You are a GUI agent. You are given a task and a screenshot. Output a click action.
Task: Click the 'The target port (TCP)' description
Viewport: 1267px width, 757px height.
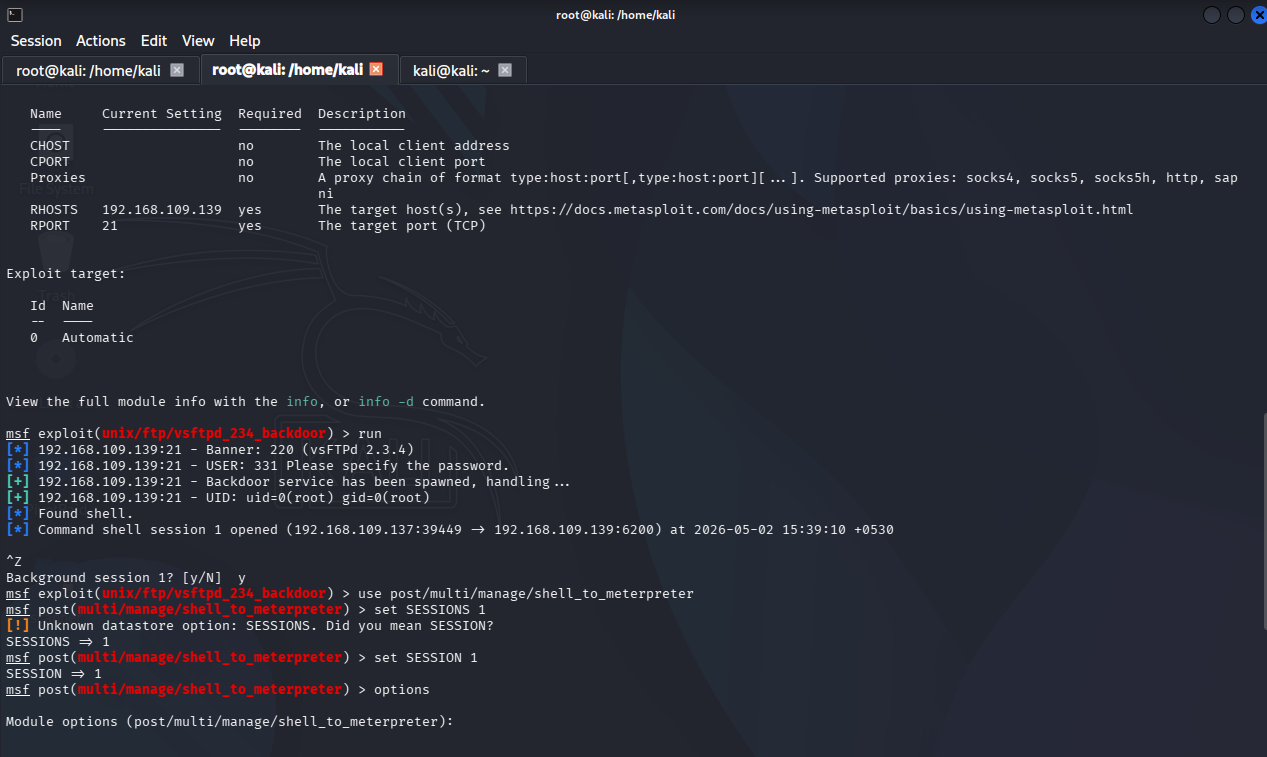click(402, 226)
